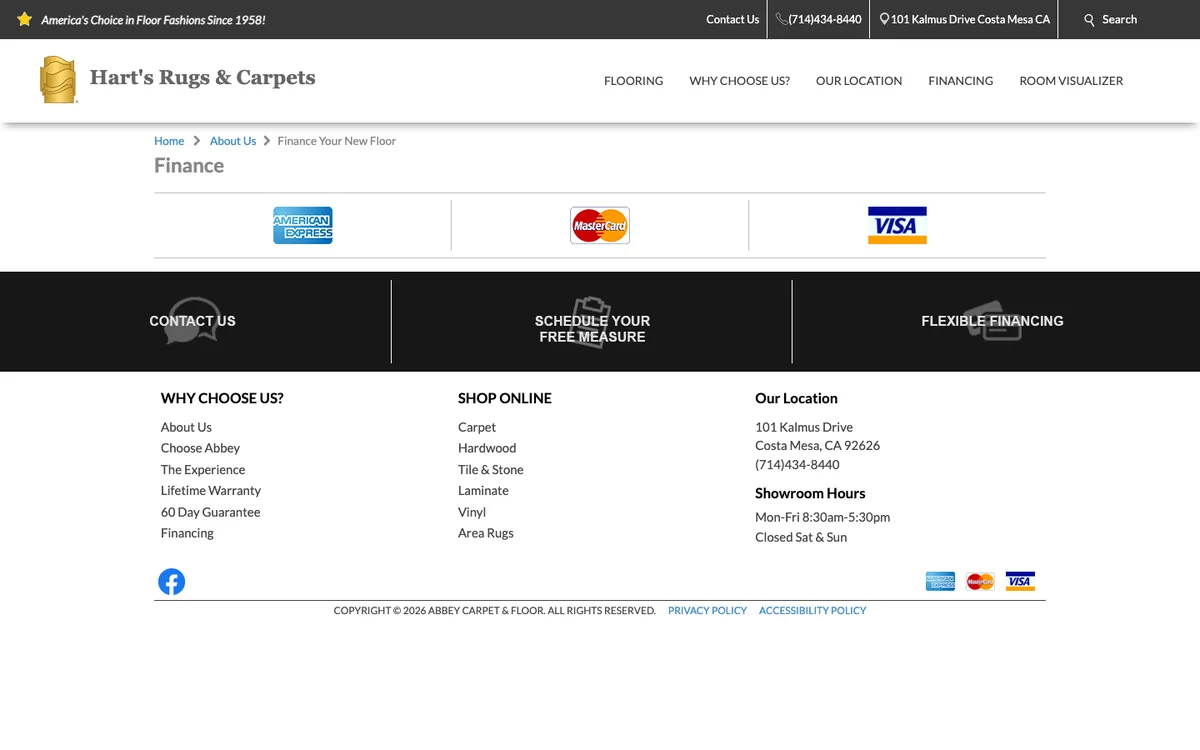Click the magnifying glass search icon
The width and height of the screenshot is (1200, 750).
(1090, 20)
